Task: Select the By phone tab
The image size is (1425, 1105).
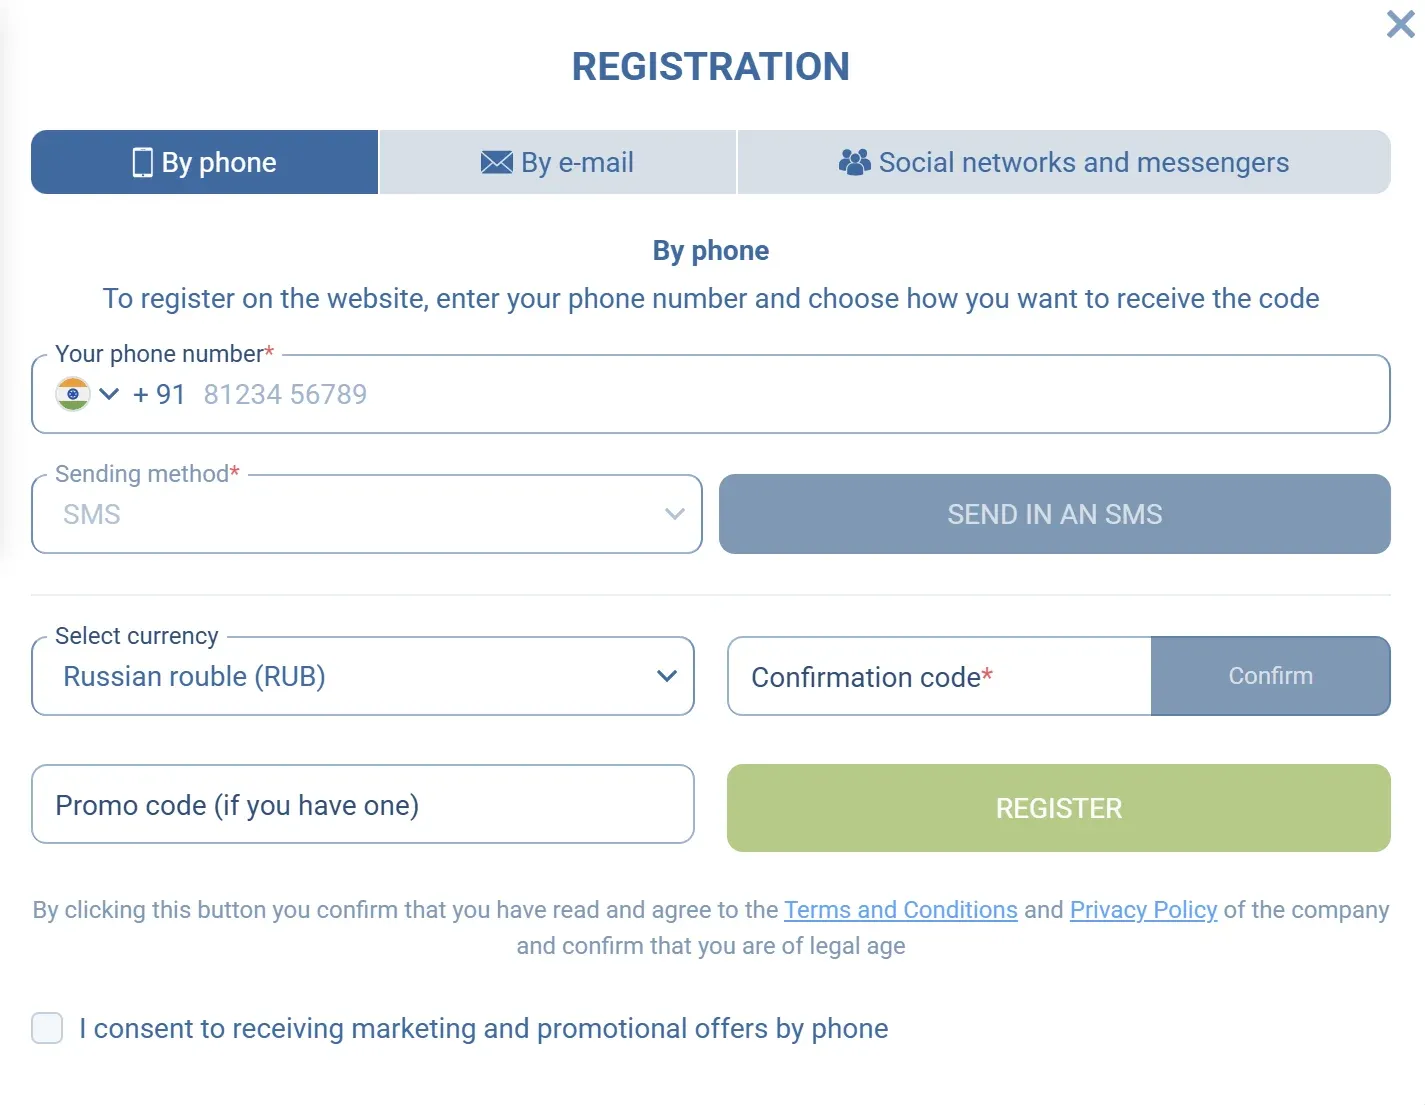Action: 205,162
